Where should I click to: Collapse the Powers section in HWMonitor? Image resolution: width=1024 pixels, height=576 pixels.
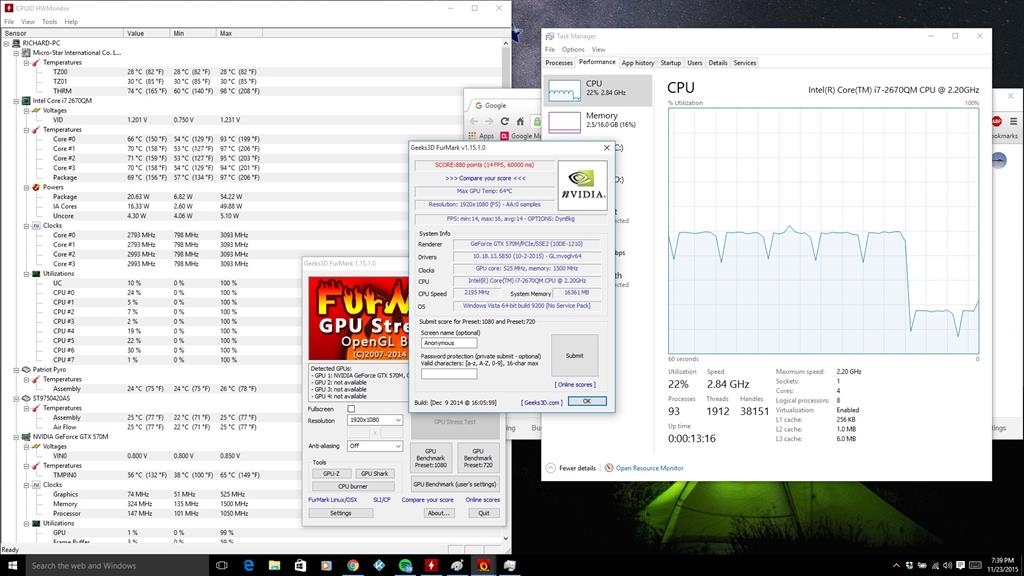click(x=26, y=187)
